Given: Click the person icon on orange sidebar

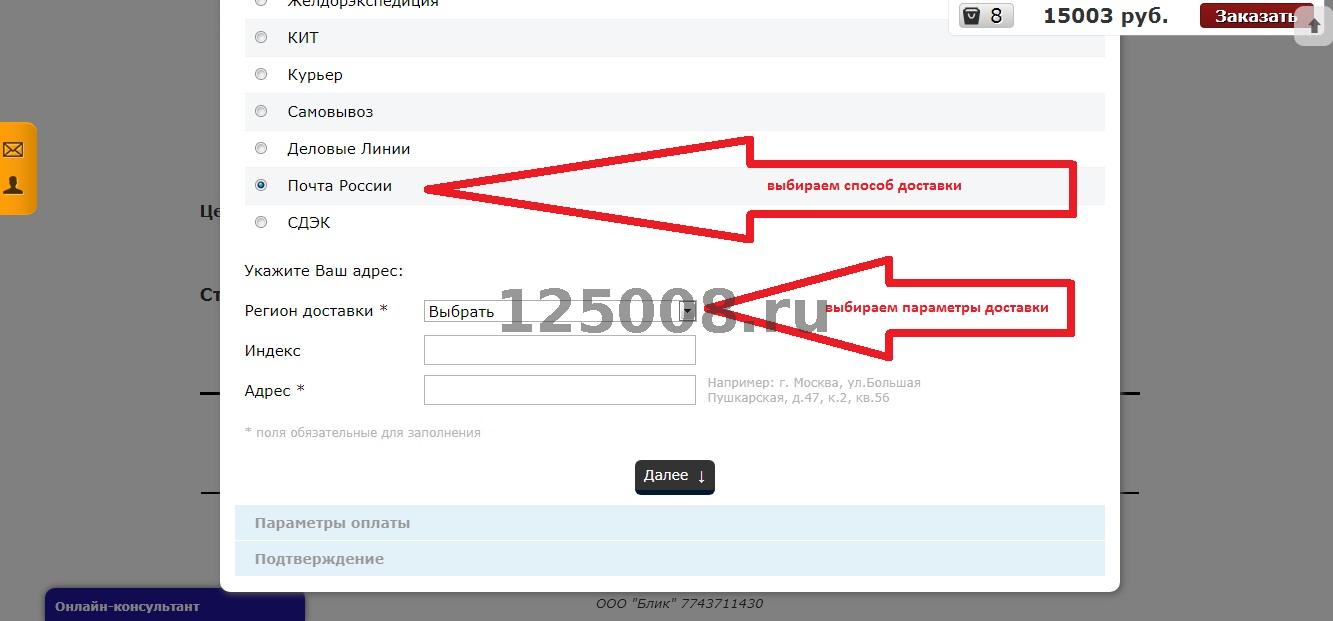Looking at the screenshot, I should (13, 185).
